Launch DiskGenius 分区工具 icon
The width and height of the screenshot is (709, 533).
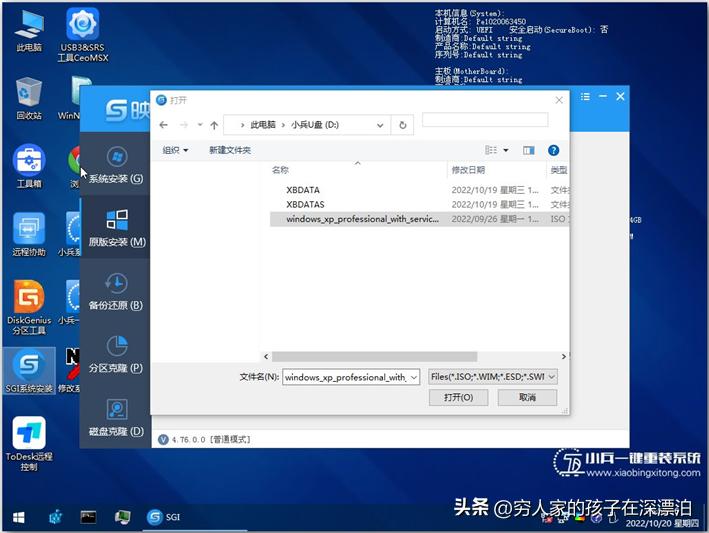(29, 307)
